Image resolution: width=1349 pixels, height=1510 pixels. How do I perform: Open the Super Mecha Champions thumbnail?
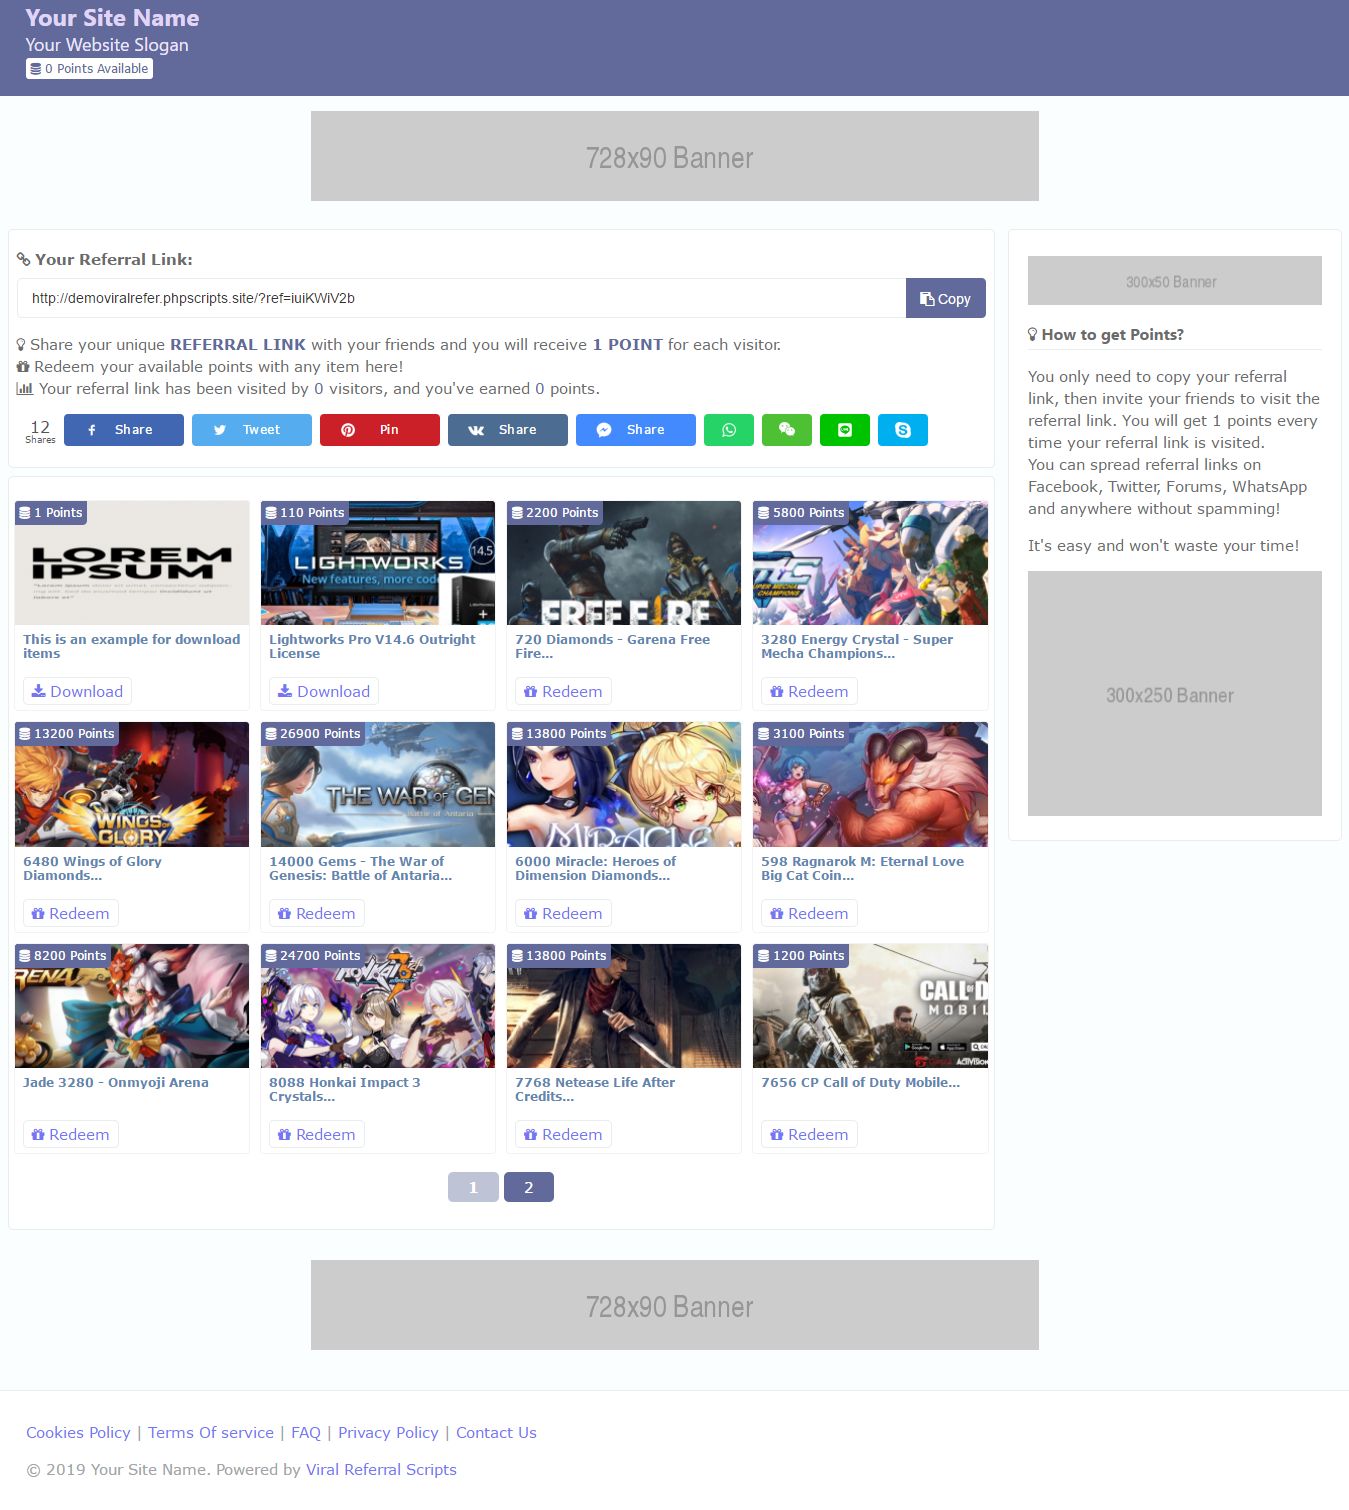870,563
